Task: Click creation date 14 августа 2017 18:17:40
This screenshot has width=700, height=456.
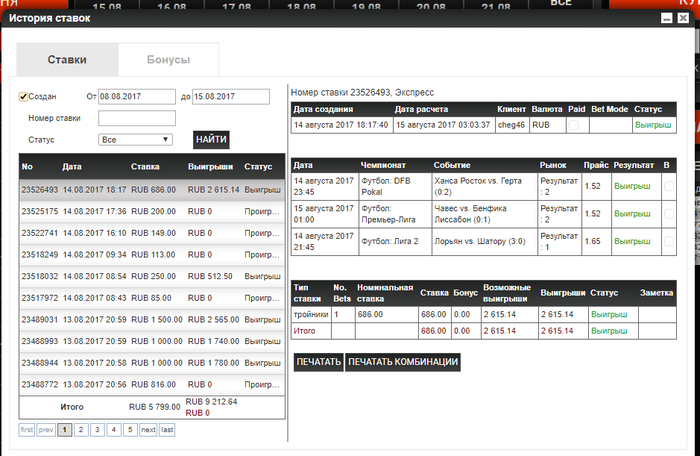Action: (341, 125)
